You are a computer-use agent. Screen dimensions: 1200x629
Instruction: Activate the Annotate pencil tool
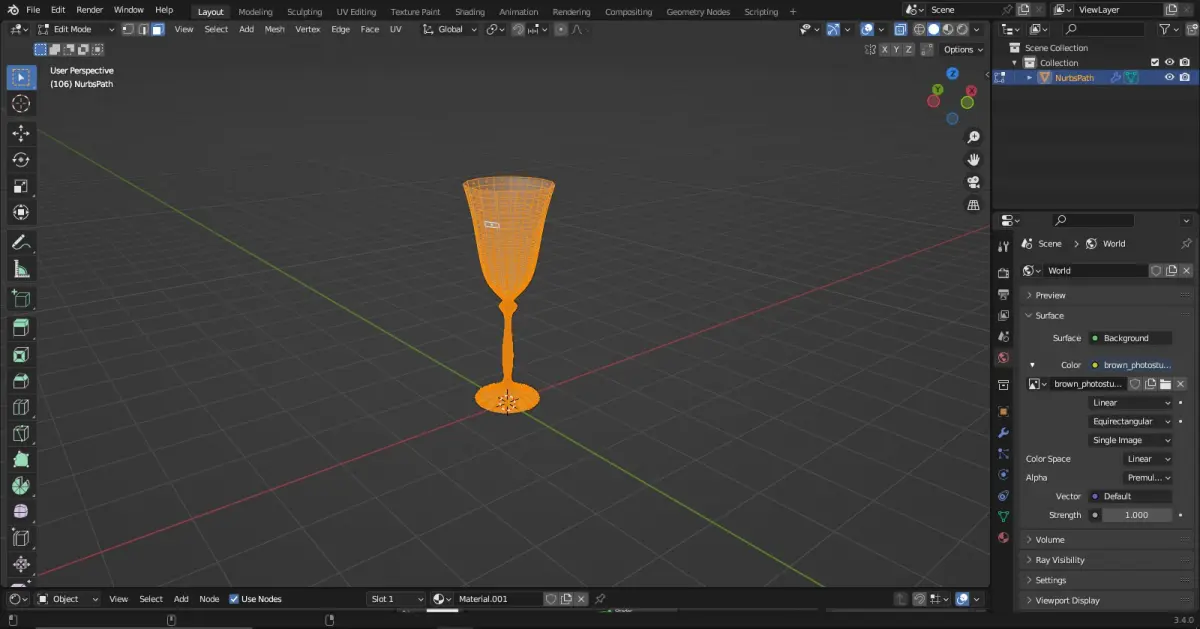click(21, 242)
